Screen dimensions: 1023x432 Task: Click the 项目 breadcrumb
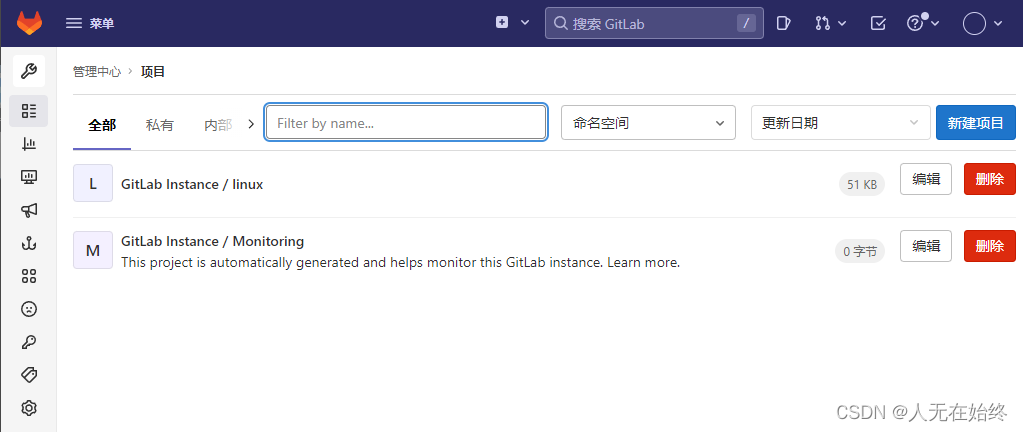(153, 72)
